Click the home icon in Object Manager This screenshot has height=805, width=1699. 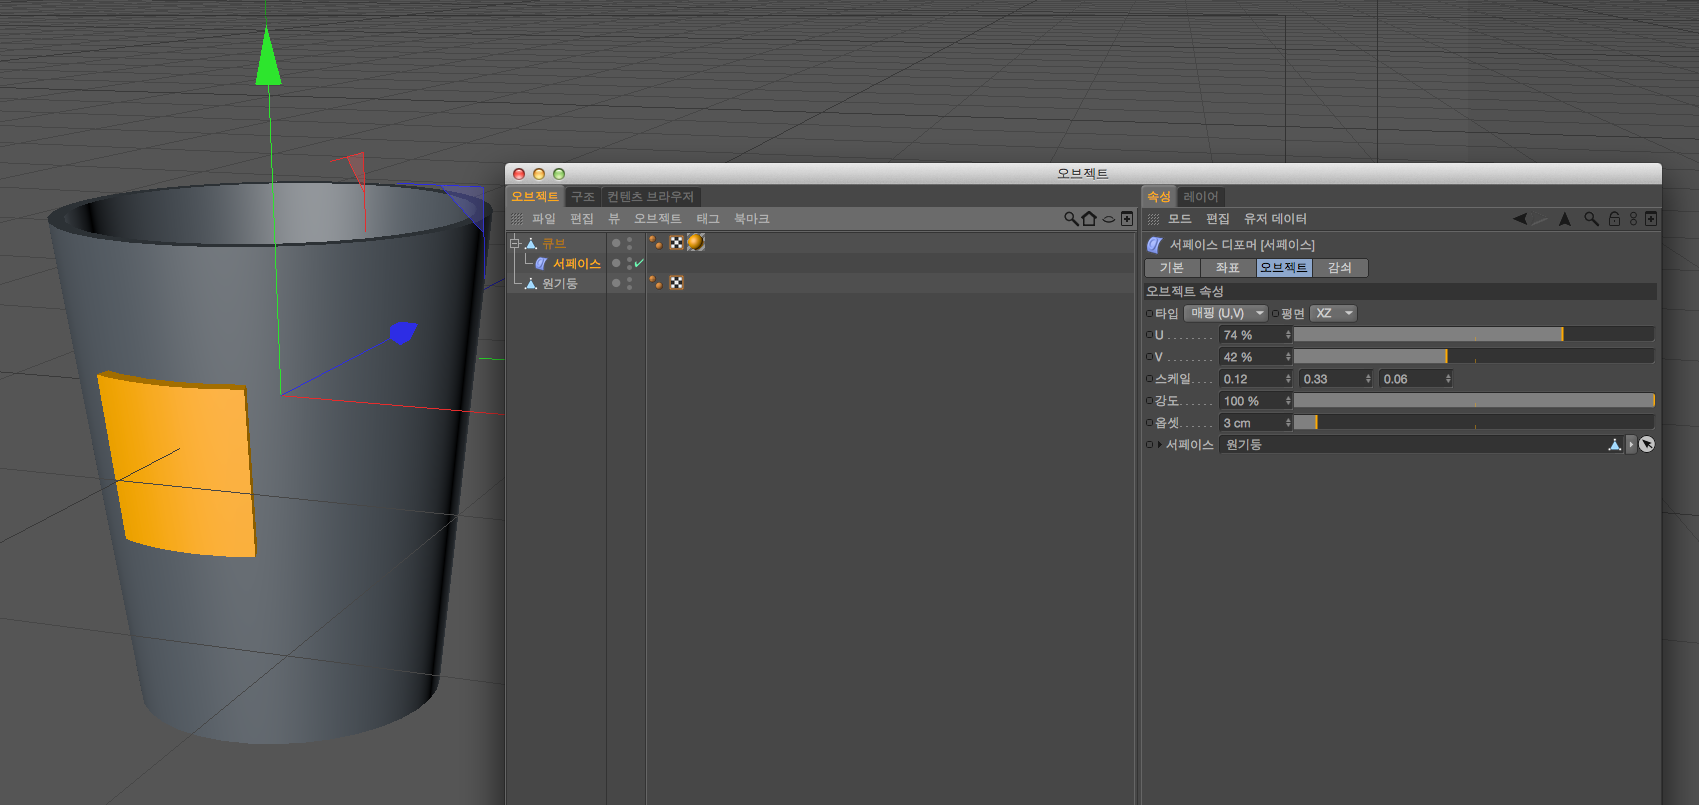pos(1090,219)
